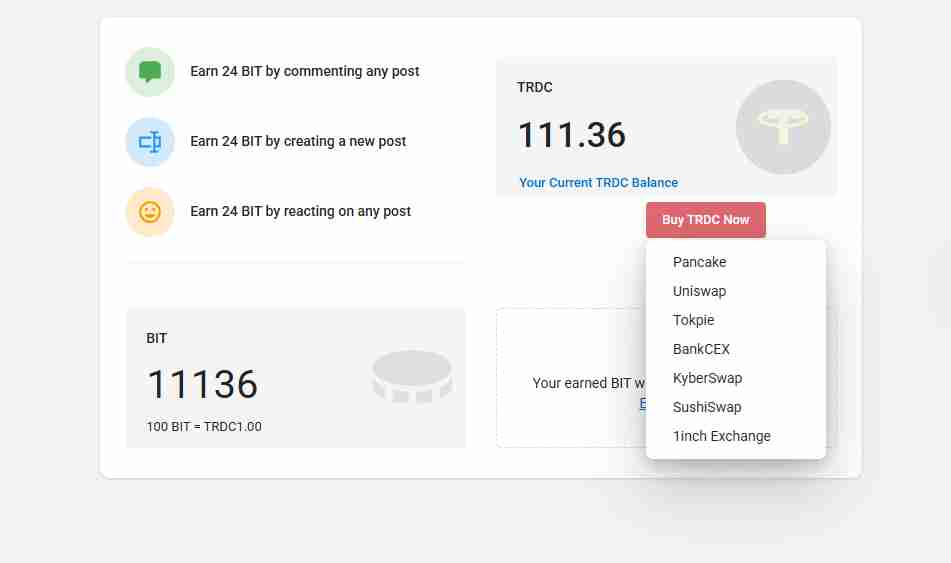Click the TRDC balance amount 111.36
The height and width of the screenshot is (563, 951).
572,135
